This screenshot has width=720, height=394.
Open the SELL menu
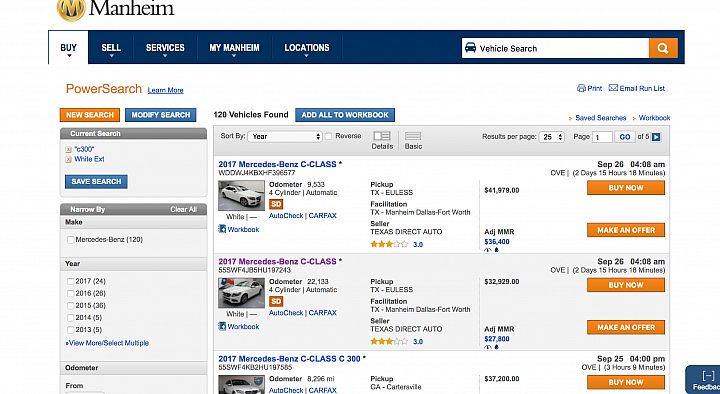click(111, 48)
